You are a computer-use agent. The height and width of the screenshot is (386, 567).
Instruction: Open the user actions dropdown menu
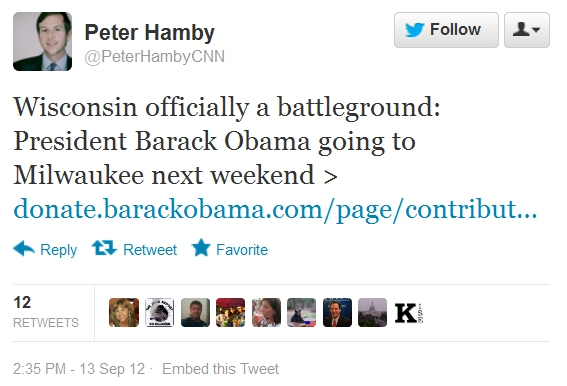click(527, 30)
